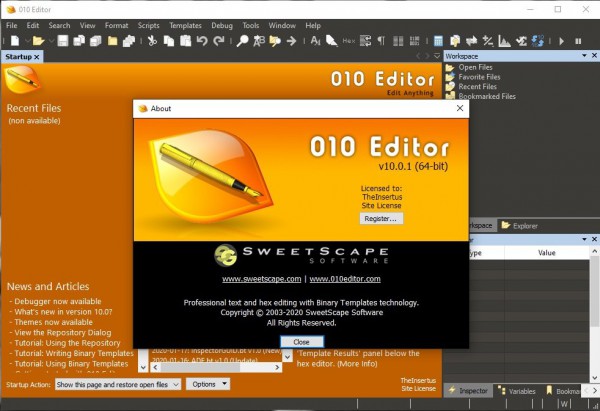Select the Cut scissors icon

[152, 41]
